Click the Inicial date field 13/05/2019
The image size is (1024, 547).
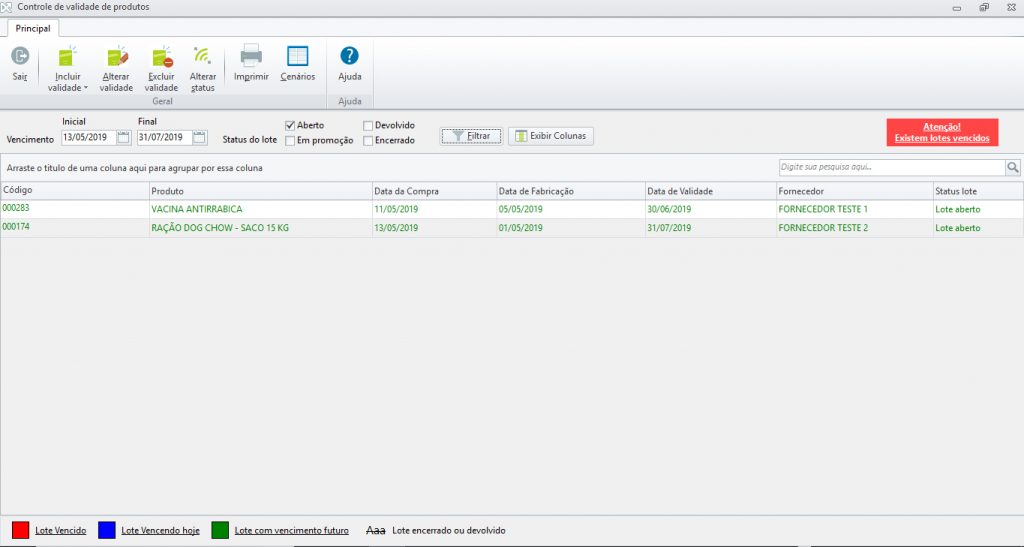89,137
